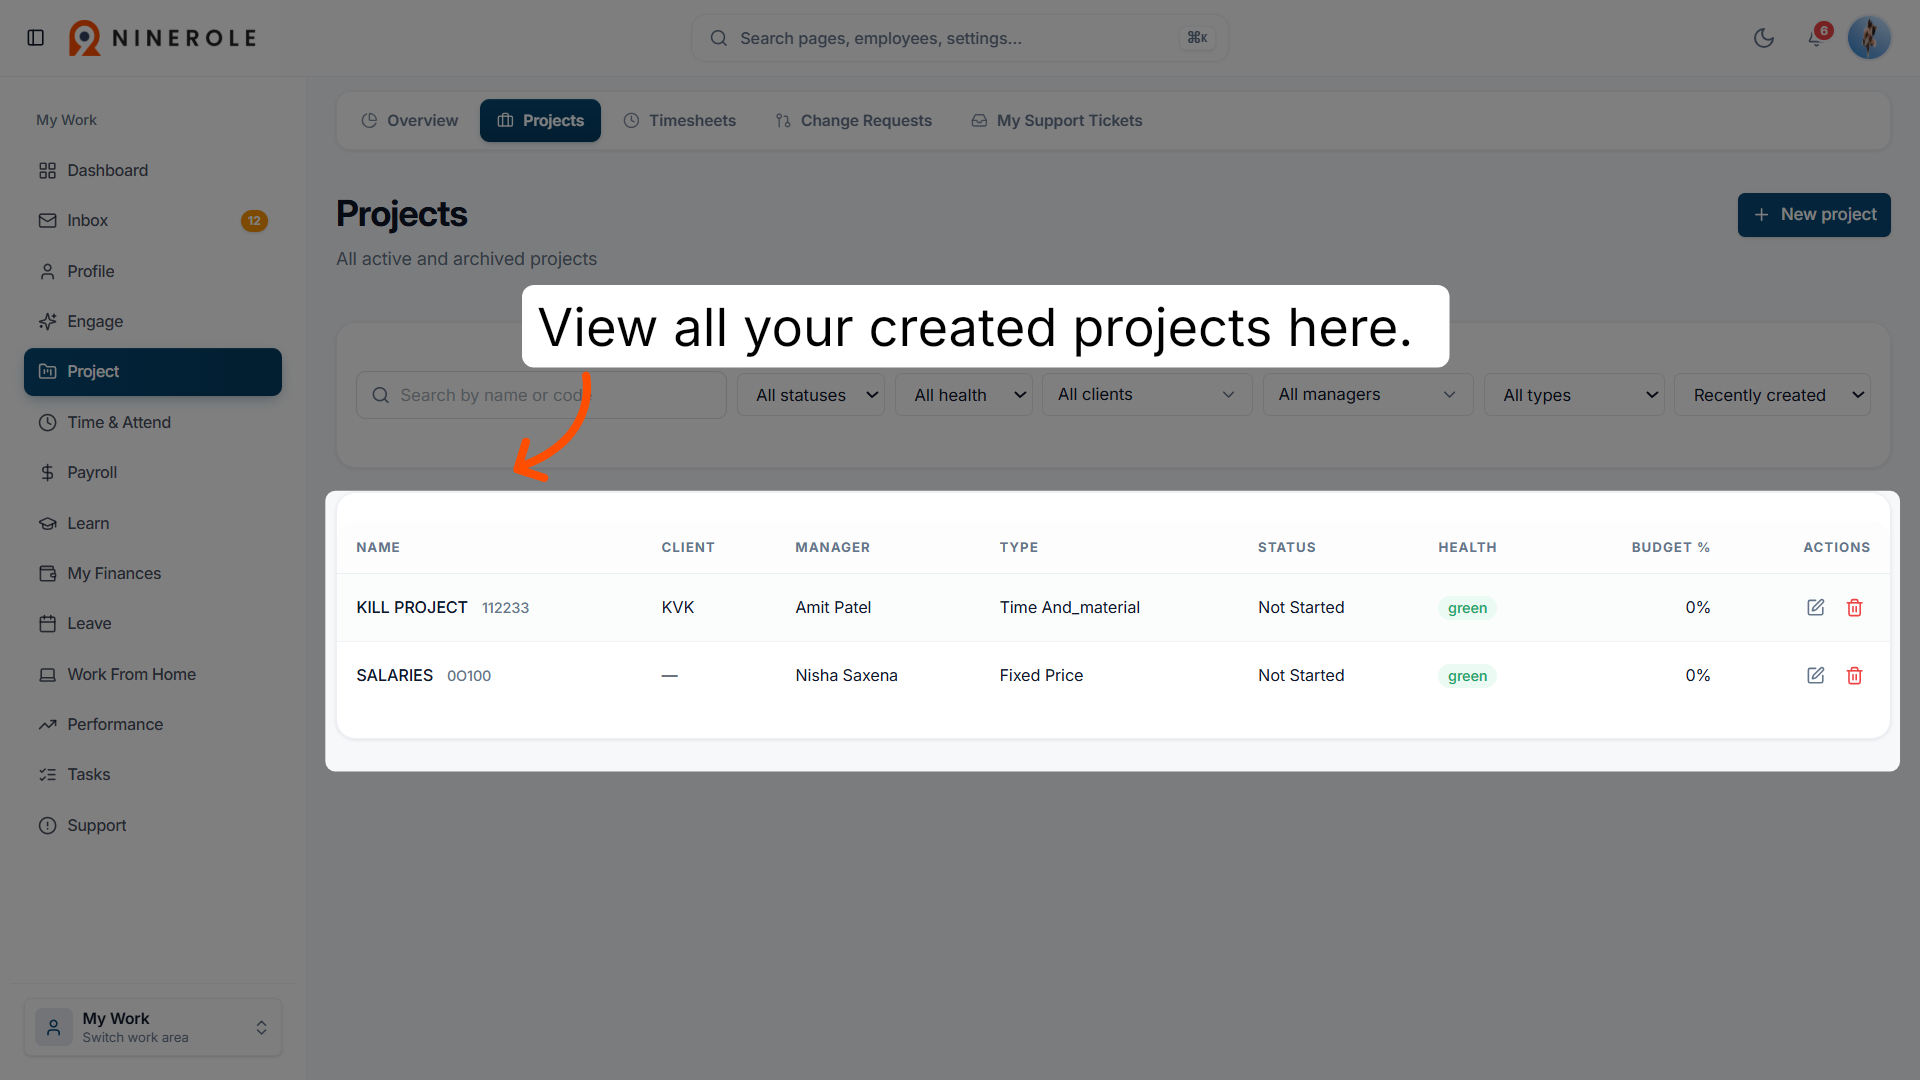Open Support in the sidebar
This screenshot has height=1080, width=1920.
click(153, 825)
